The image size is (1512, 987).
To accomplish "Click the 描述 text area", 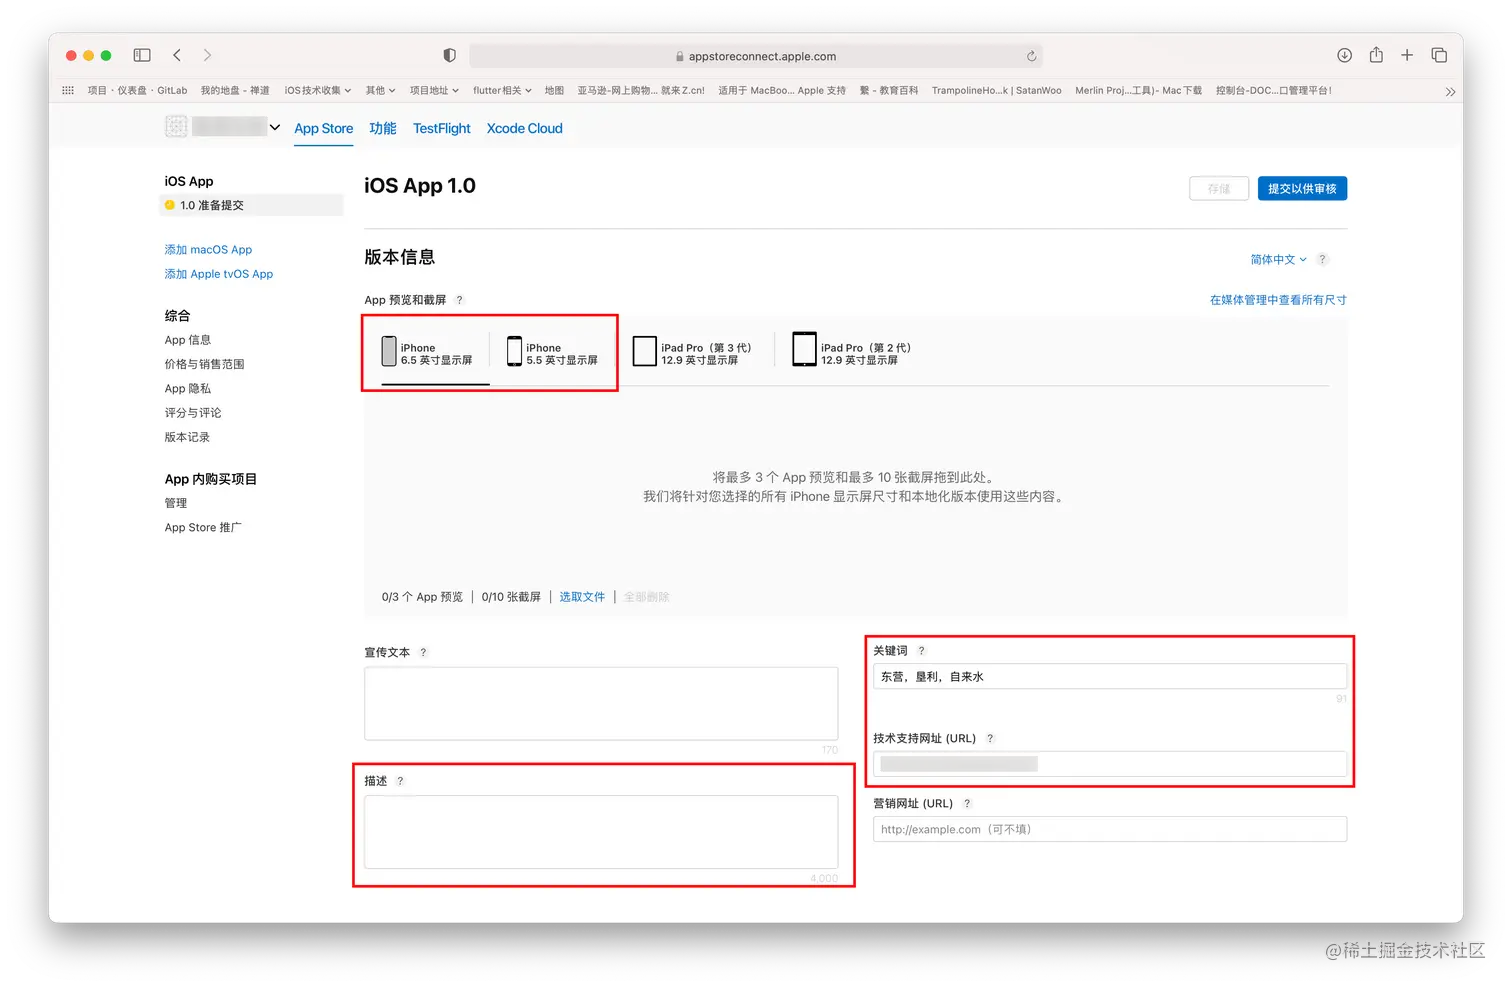I will pyautogui.click(x=601, y=832).
